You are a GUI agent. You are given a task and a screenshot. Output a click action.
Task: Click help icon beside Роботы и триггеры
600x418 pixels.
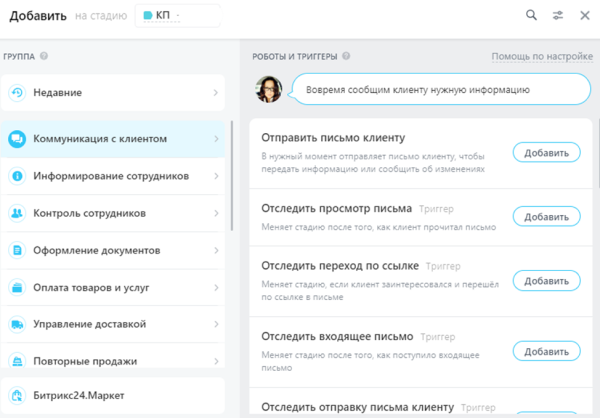(346, 57)
